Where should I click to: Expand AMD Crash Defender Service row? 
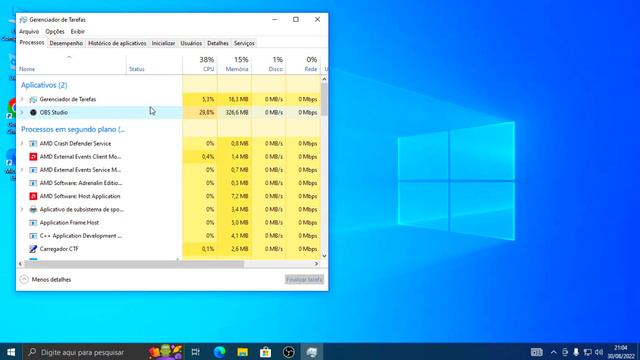(x=22, y=144)
